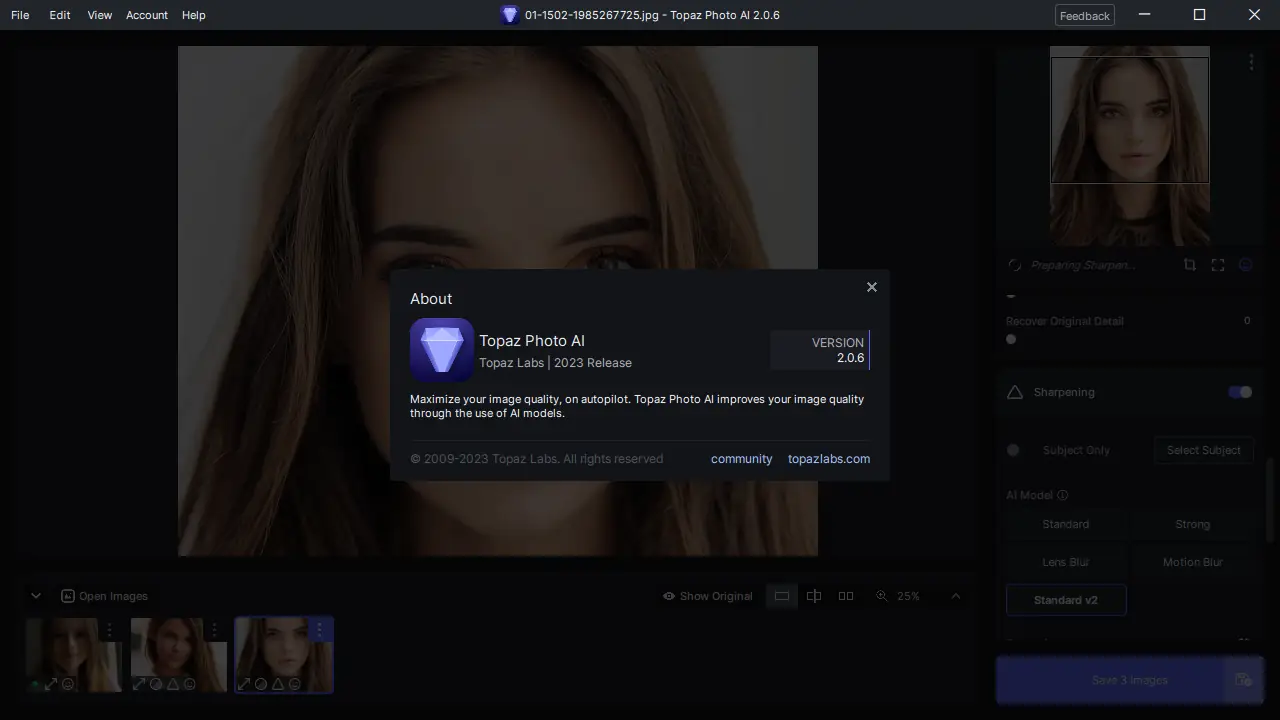Click the title bar Topaz app icon
The image size is (1280, 720).
510,15
